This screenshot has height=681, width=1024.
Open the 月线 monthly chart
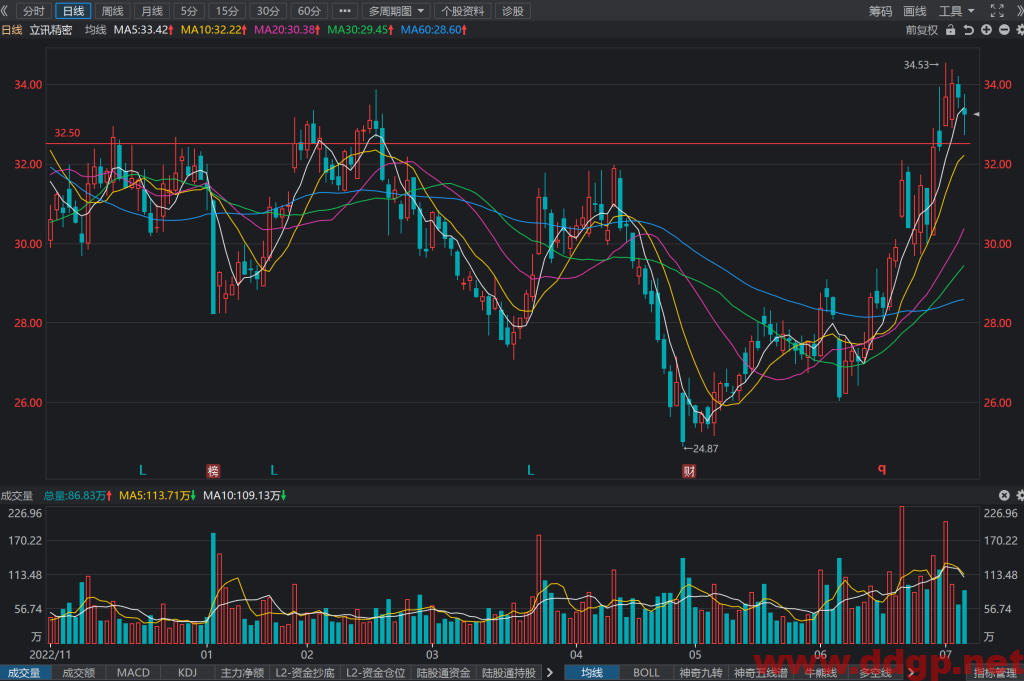click(x=152, y=11)
